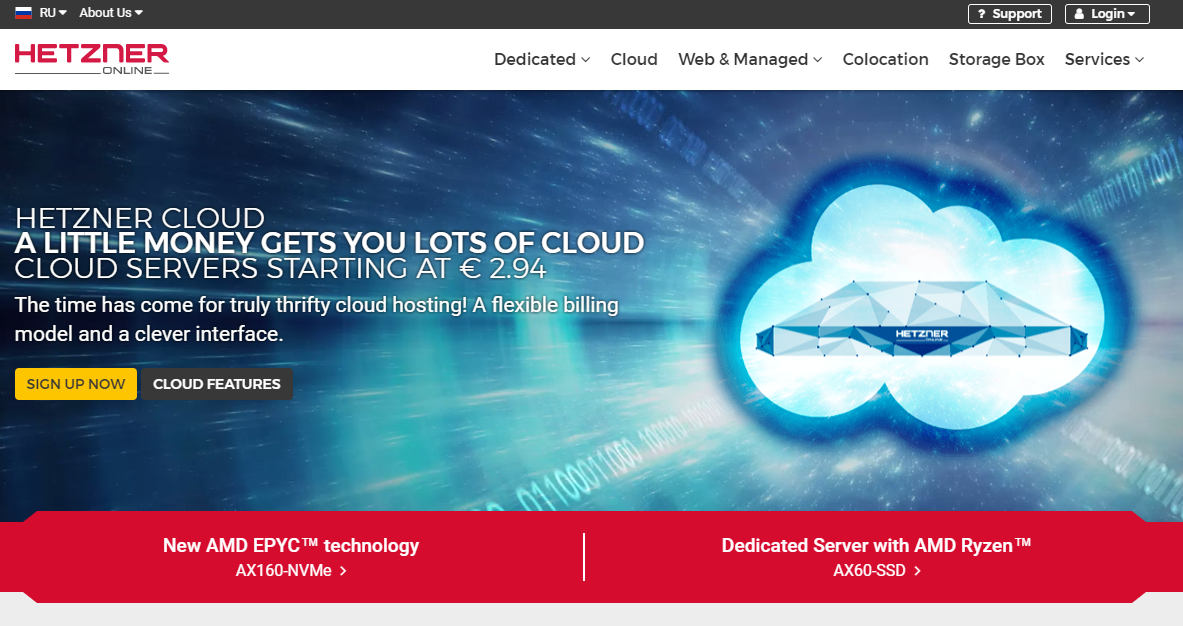
Task: Click the Cloud Features button
Action: click(217, 384)
